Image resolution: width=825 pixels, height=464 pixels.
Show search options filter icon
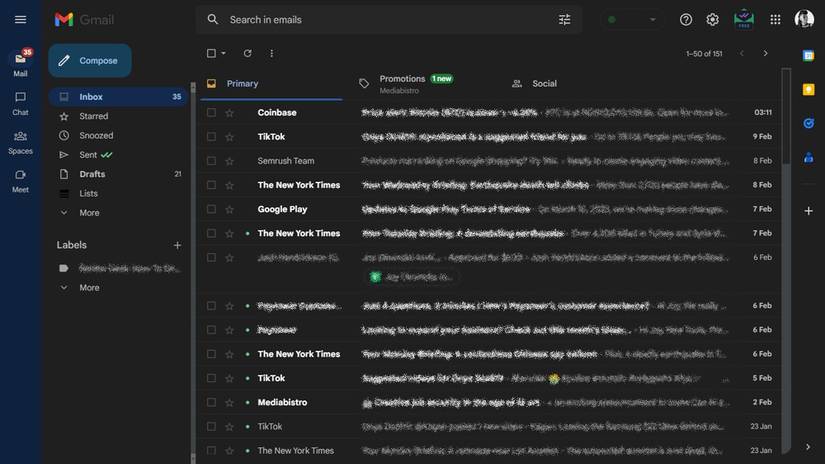(x=565, y=20)
